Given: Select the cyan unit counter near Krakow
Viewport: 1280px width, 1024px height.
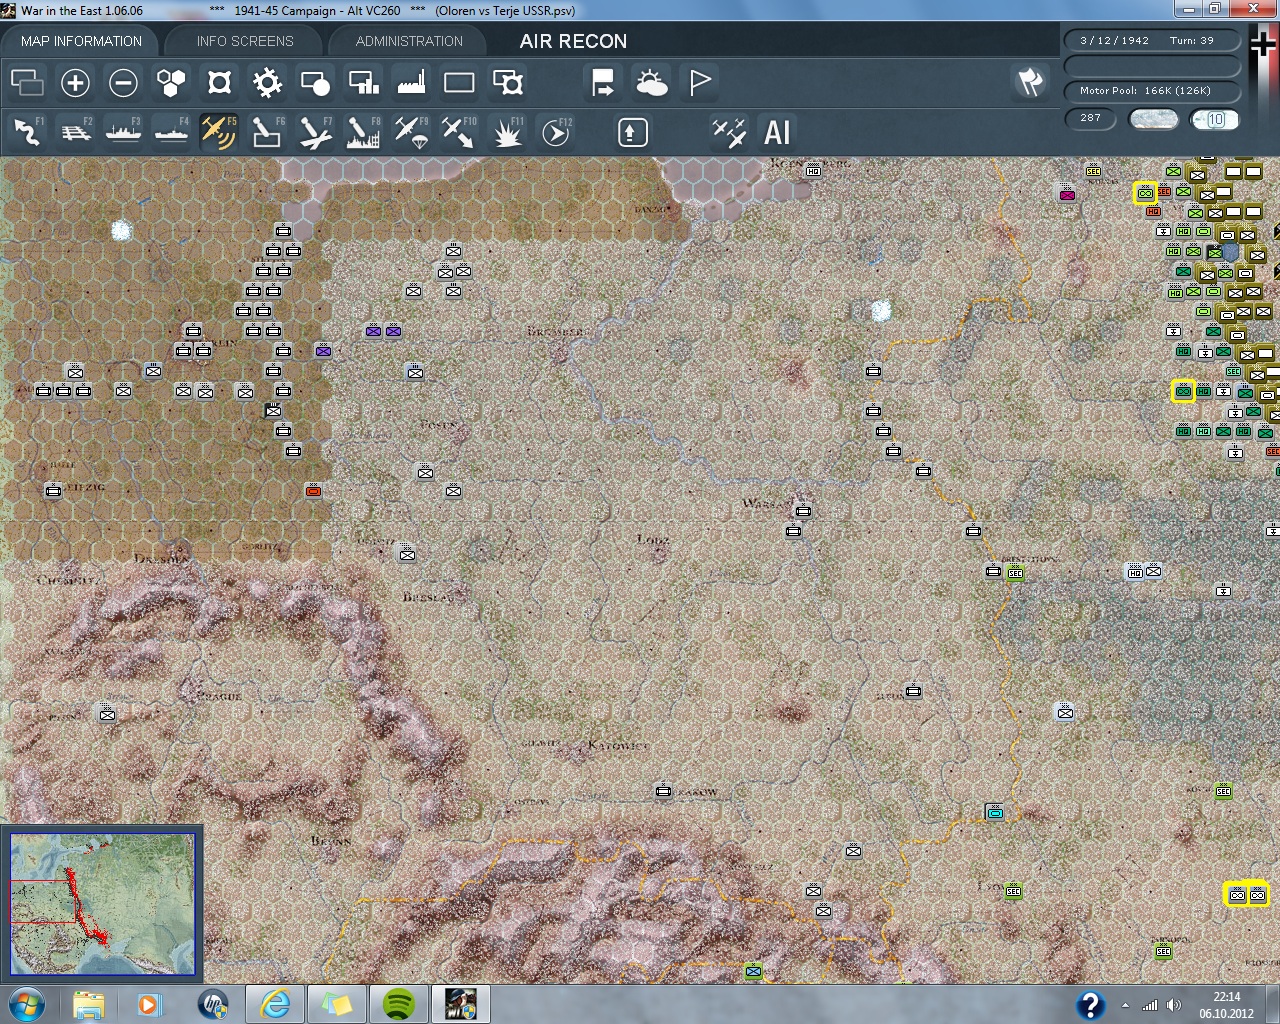Looking at the screenshot, I should coord(994,811).
